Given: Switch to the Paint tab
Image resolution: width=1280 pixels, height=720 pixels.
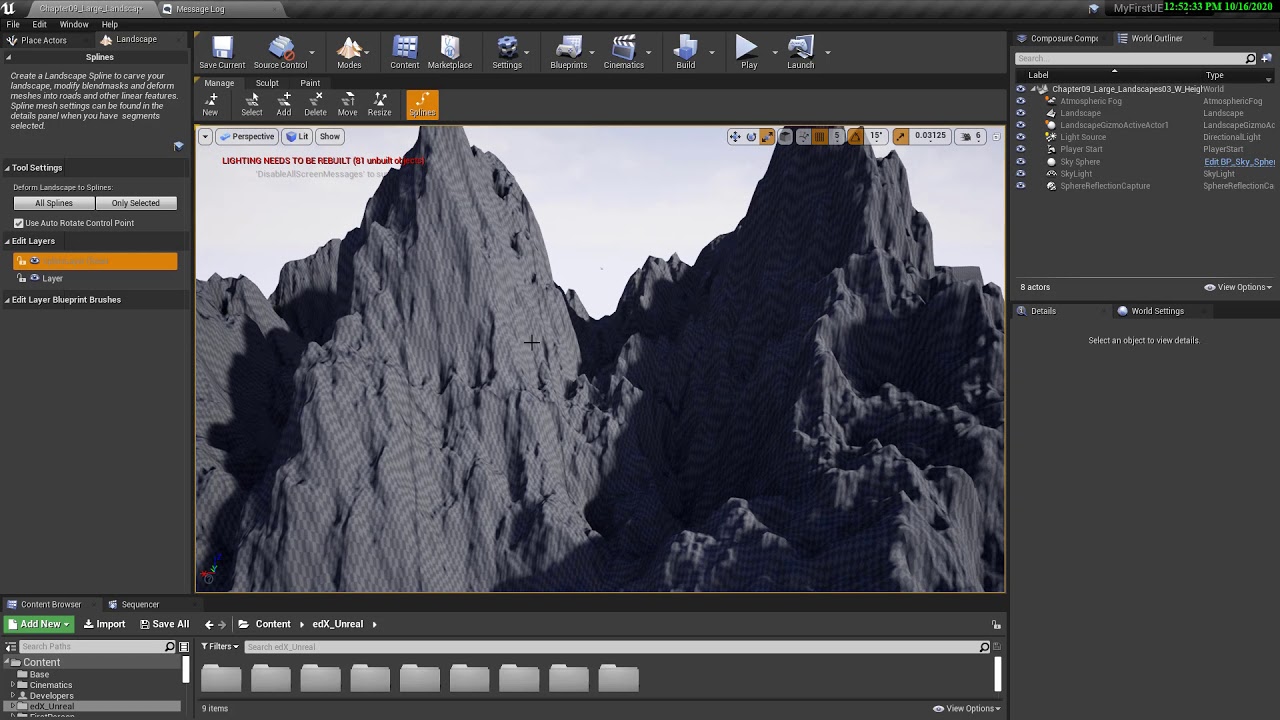Looking at the screenshot, I should (310, 83).
